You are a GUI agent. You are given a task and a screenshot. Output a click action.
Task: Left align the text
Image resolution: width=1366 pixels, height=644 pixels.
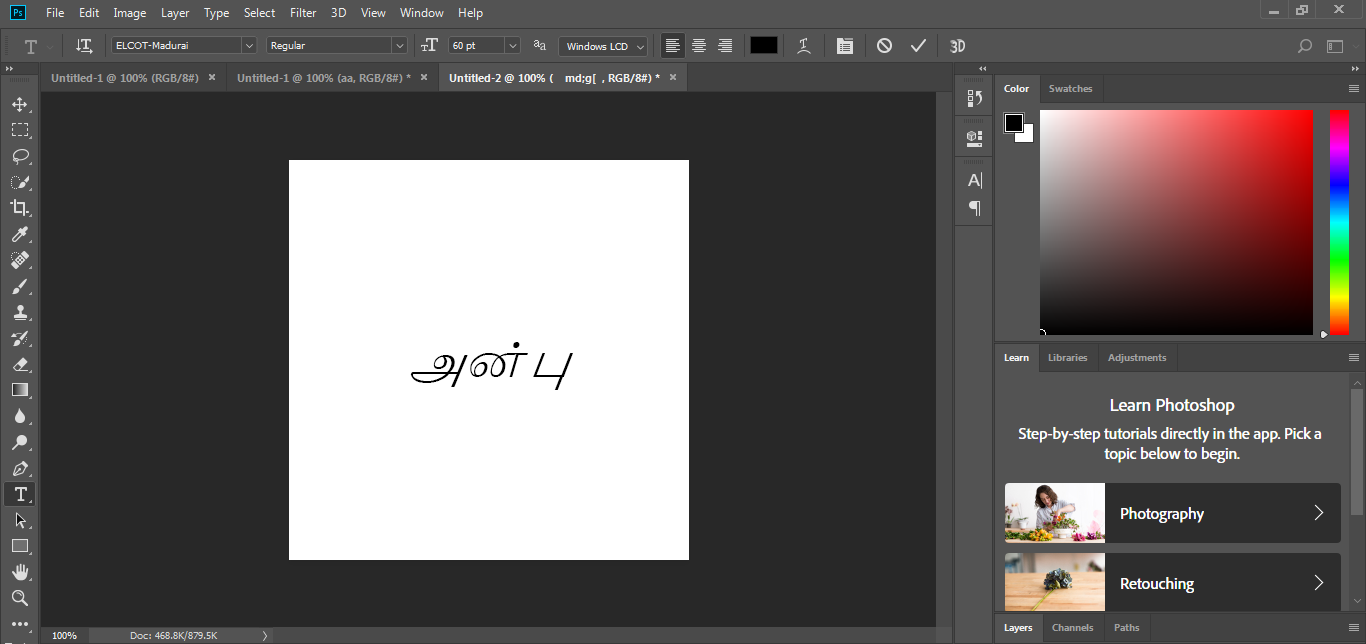coord(673,46)
